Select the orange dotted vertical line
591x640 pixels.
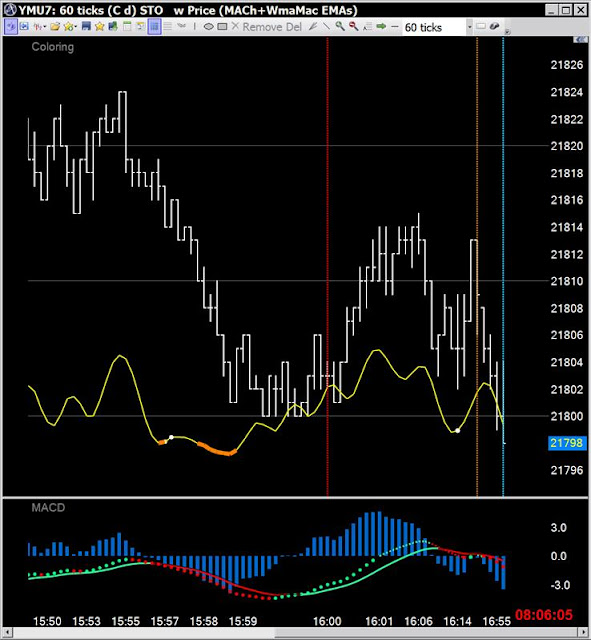[477, 265]
